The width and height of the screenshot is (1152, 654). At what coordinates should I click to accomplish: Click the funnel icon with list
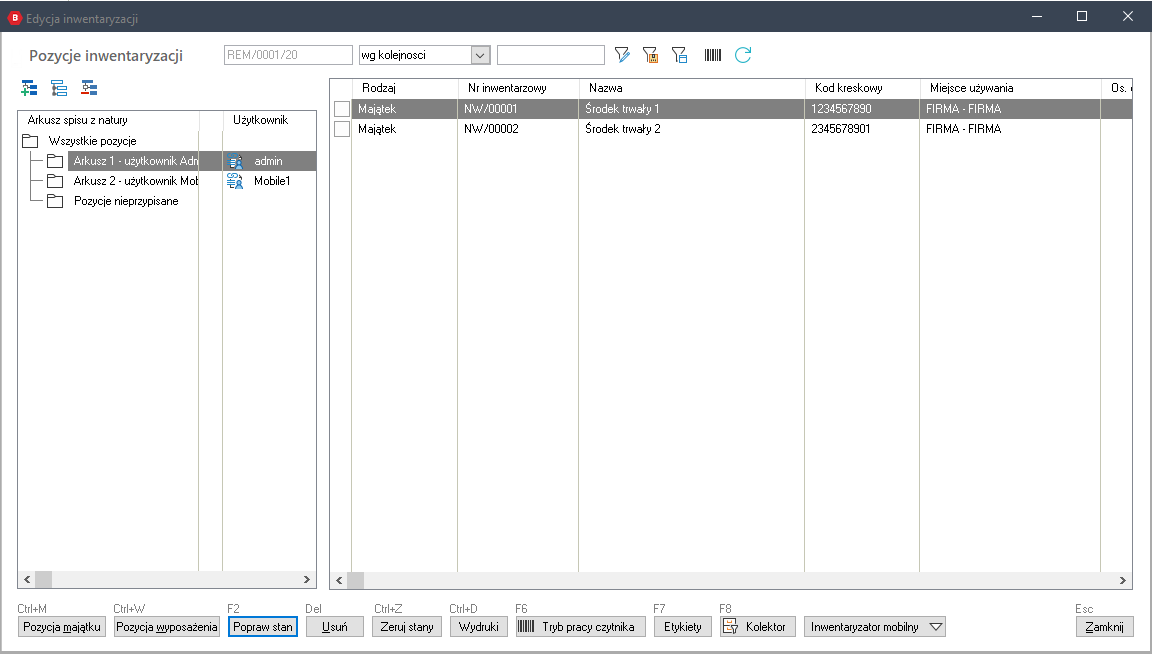coord(680,55)
